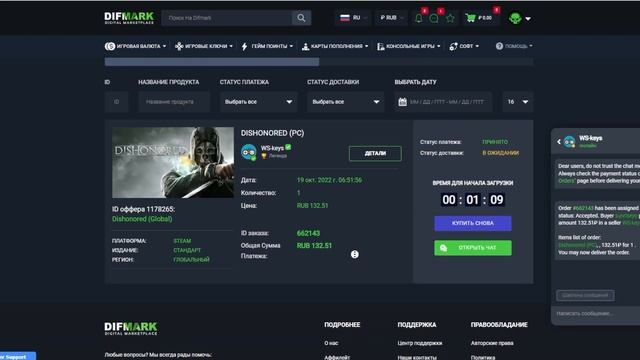Screen dimensions: 640x360
Task: Open the Карты пополнения menu
Action: [335, 46]
